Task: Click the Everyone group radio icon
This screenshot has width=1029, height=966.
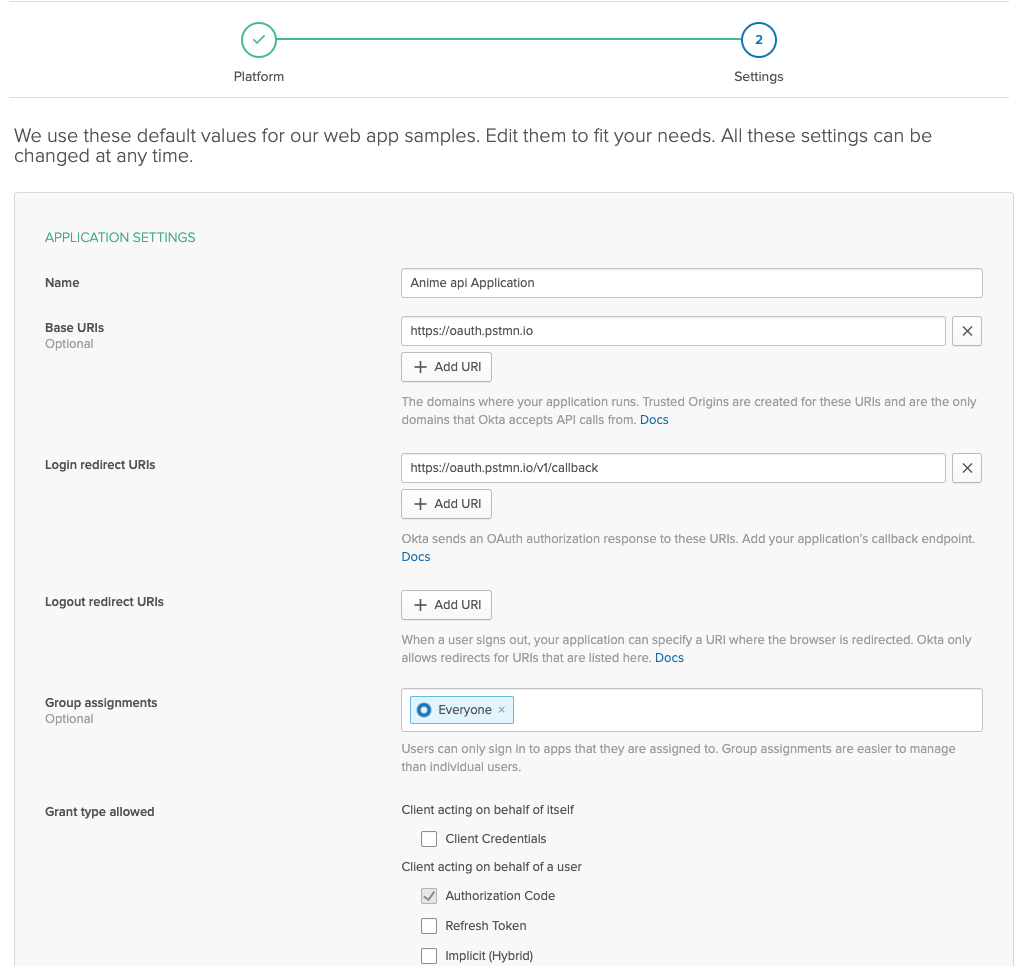Action: (424, 710)
